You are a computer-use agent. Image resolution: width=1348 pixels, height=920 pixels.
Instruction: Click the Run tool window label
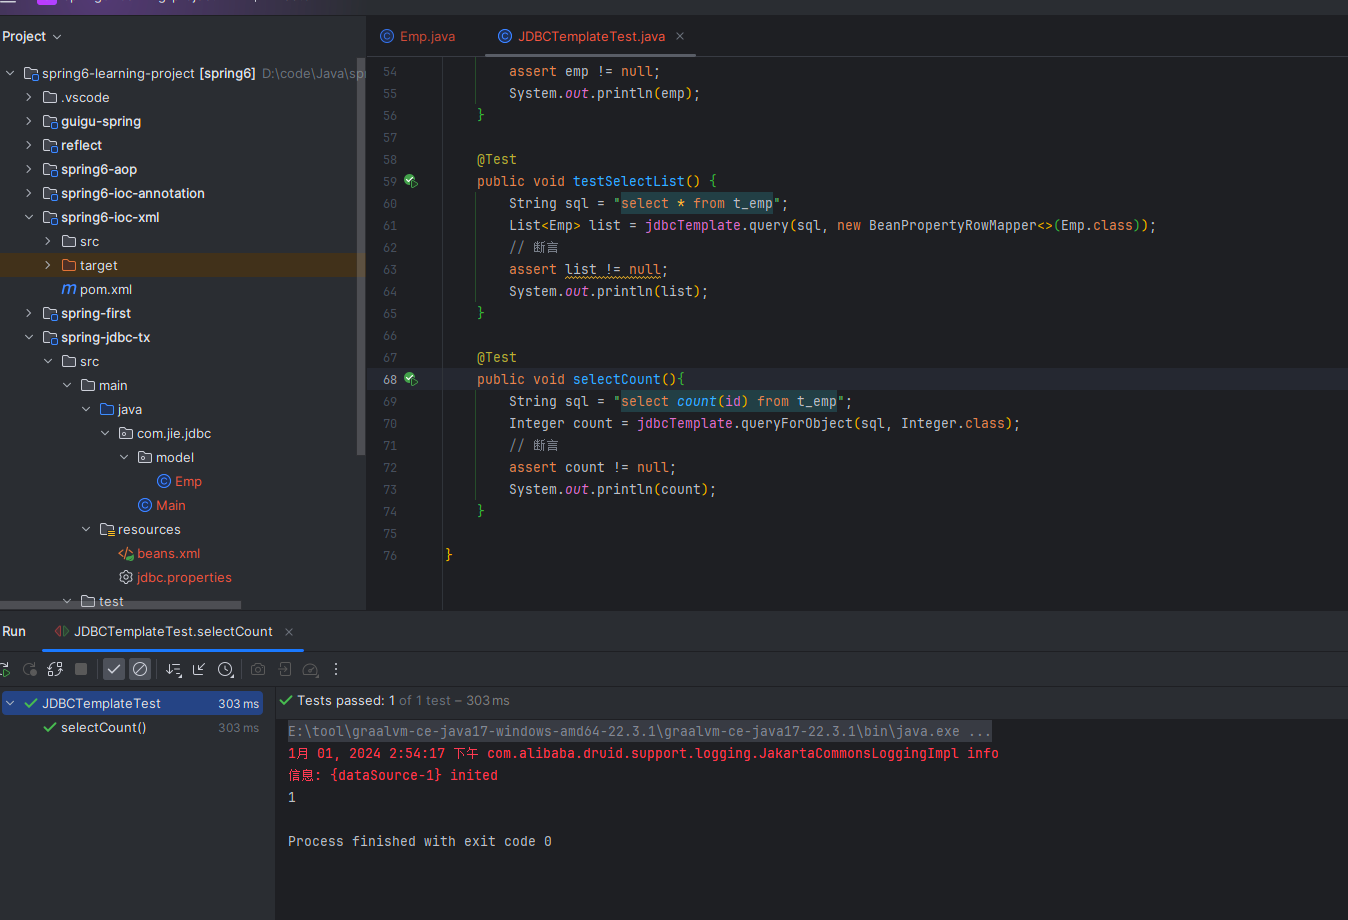pos(14,632)
